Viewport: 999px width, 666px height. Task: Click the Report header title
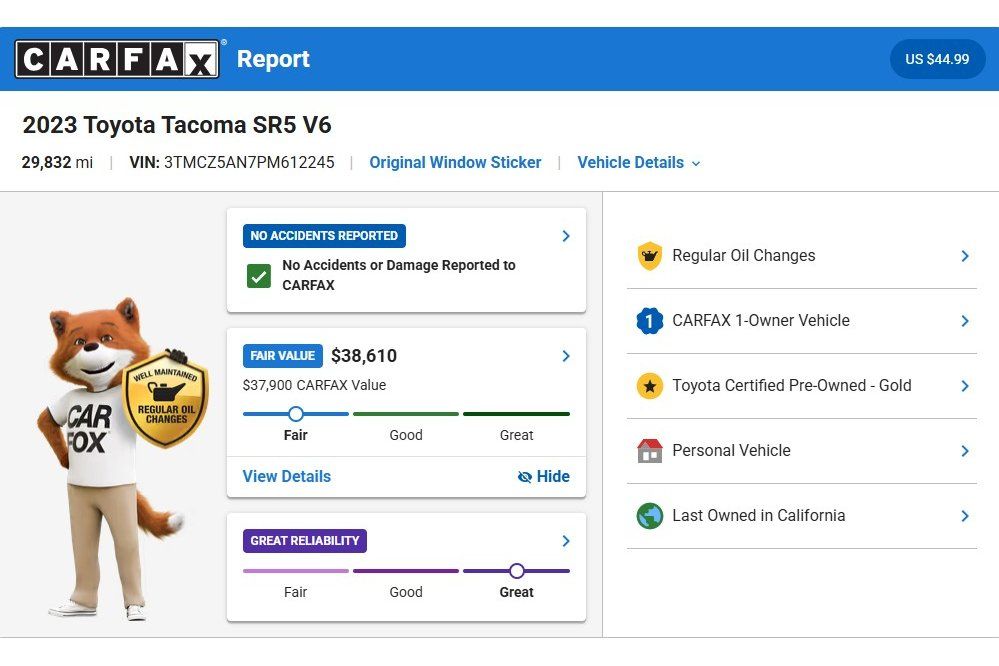273,59
